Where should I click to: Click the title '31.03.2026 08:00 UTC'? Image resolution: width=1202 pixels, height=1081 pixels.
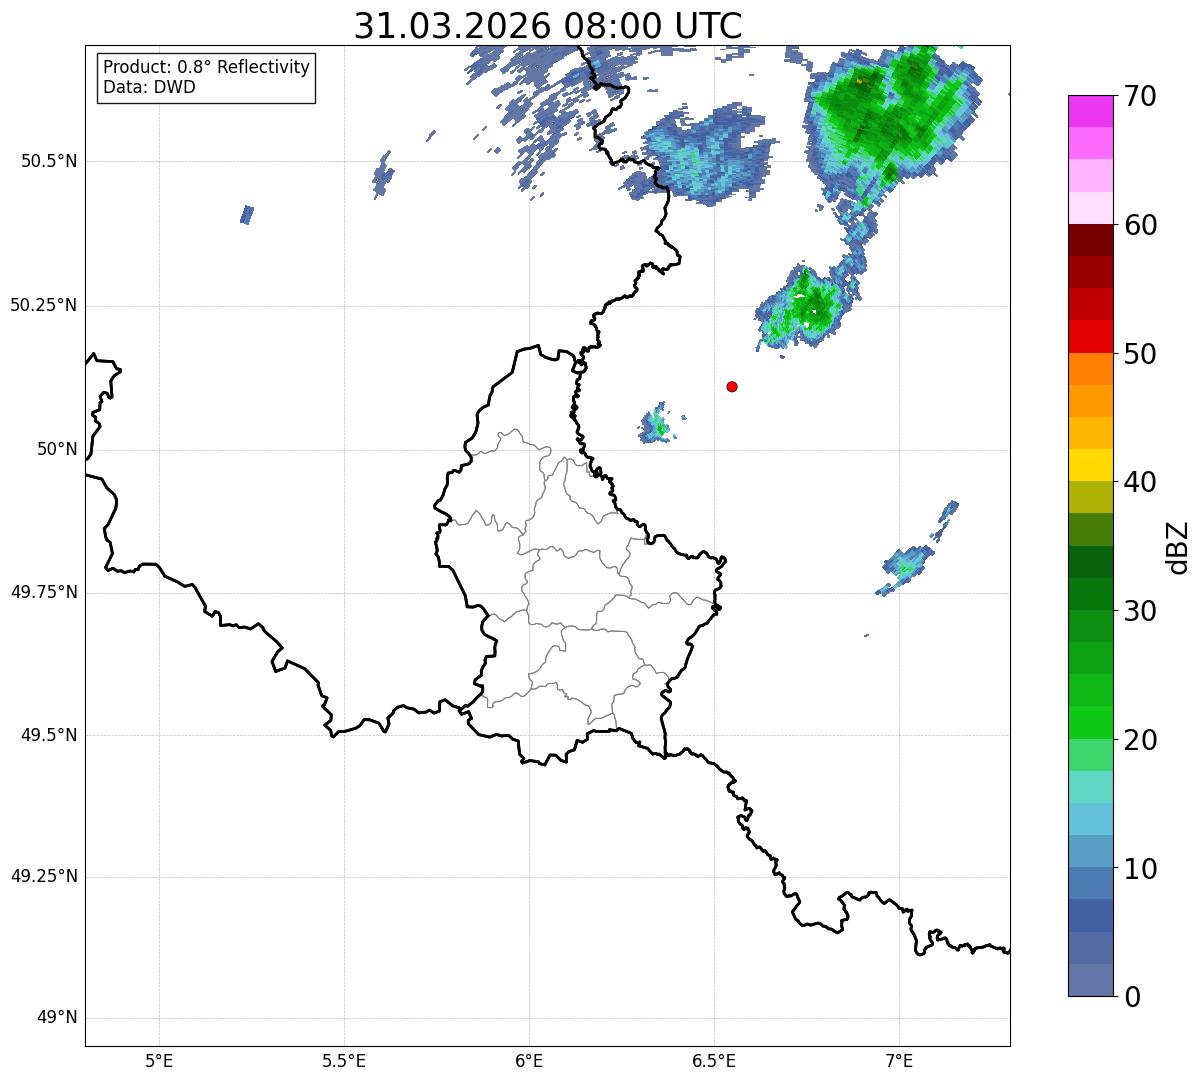548,26
